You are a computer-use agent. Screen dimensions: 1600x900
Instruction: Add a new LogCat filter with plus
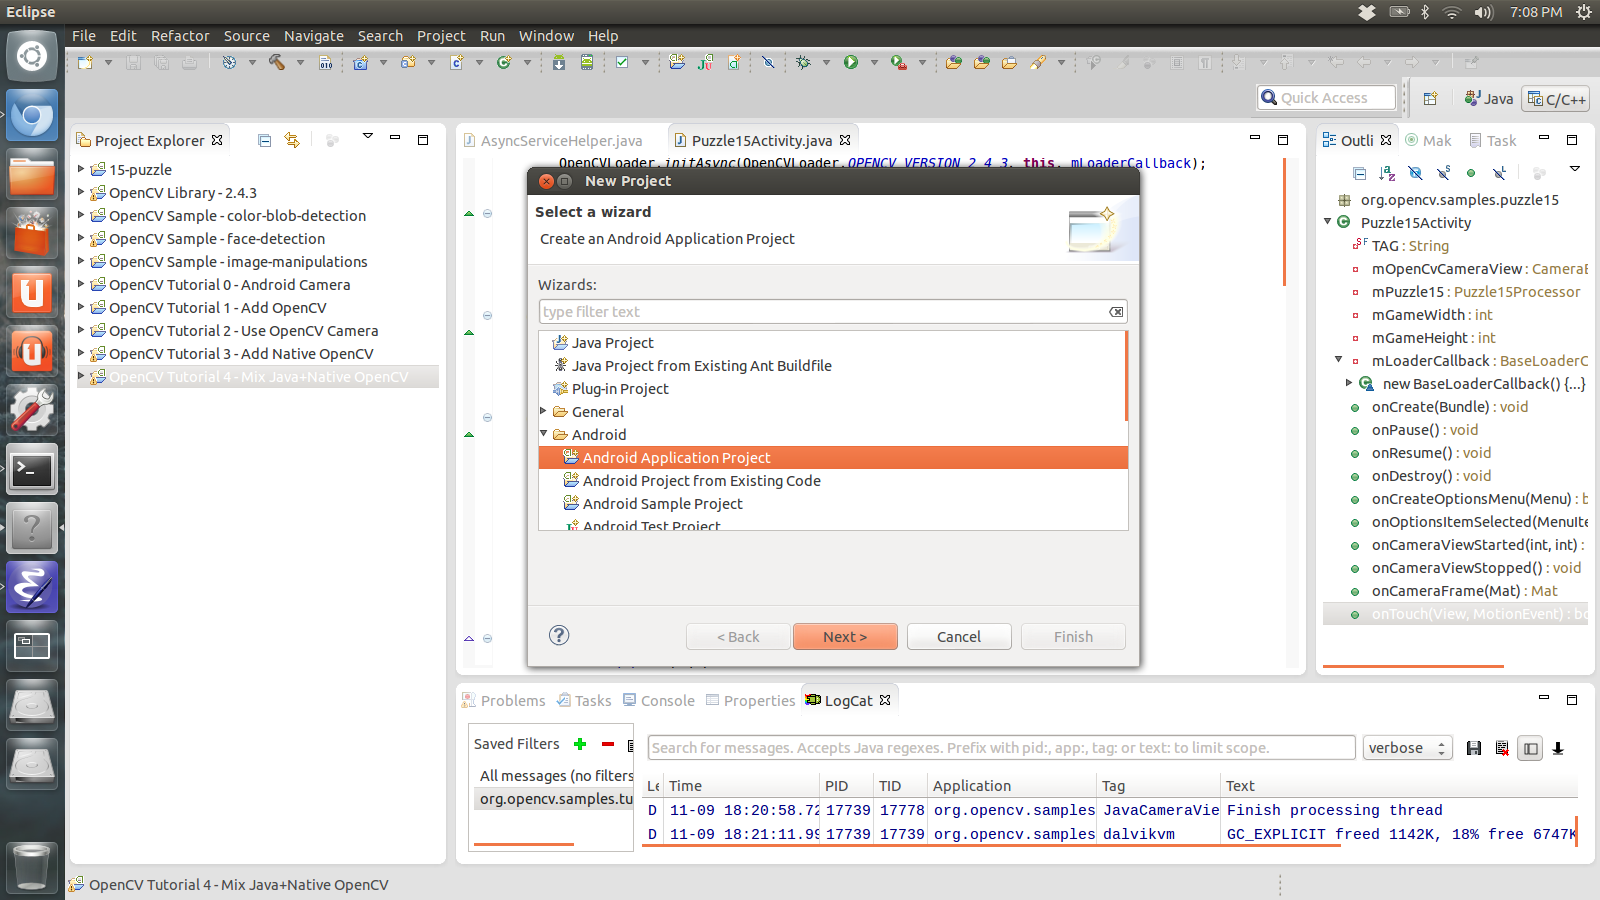point(580,744)
